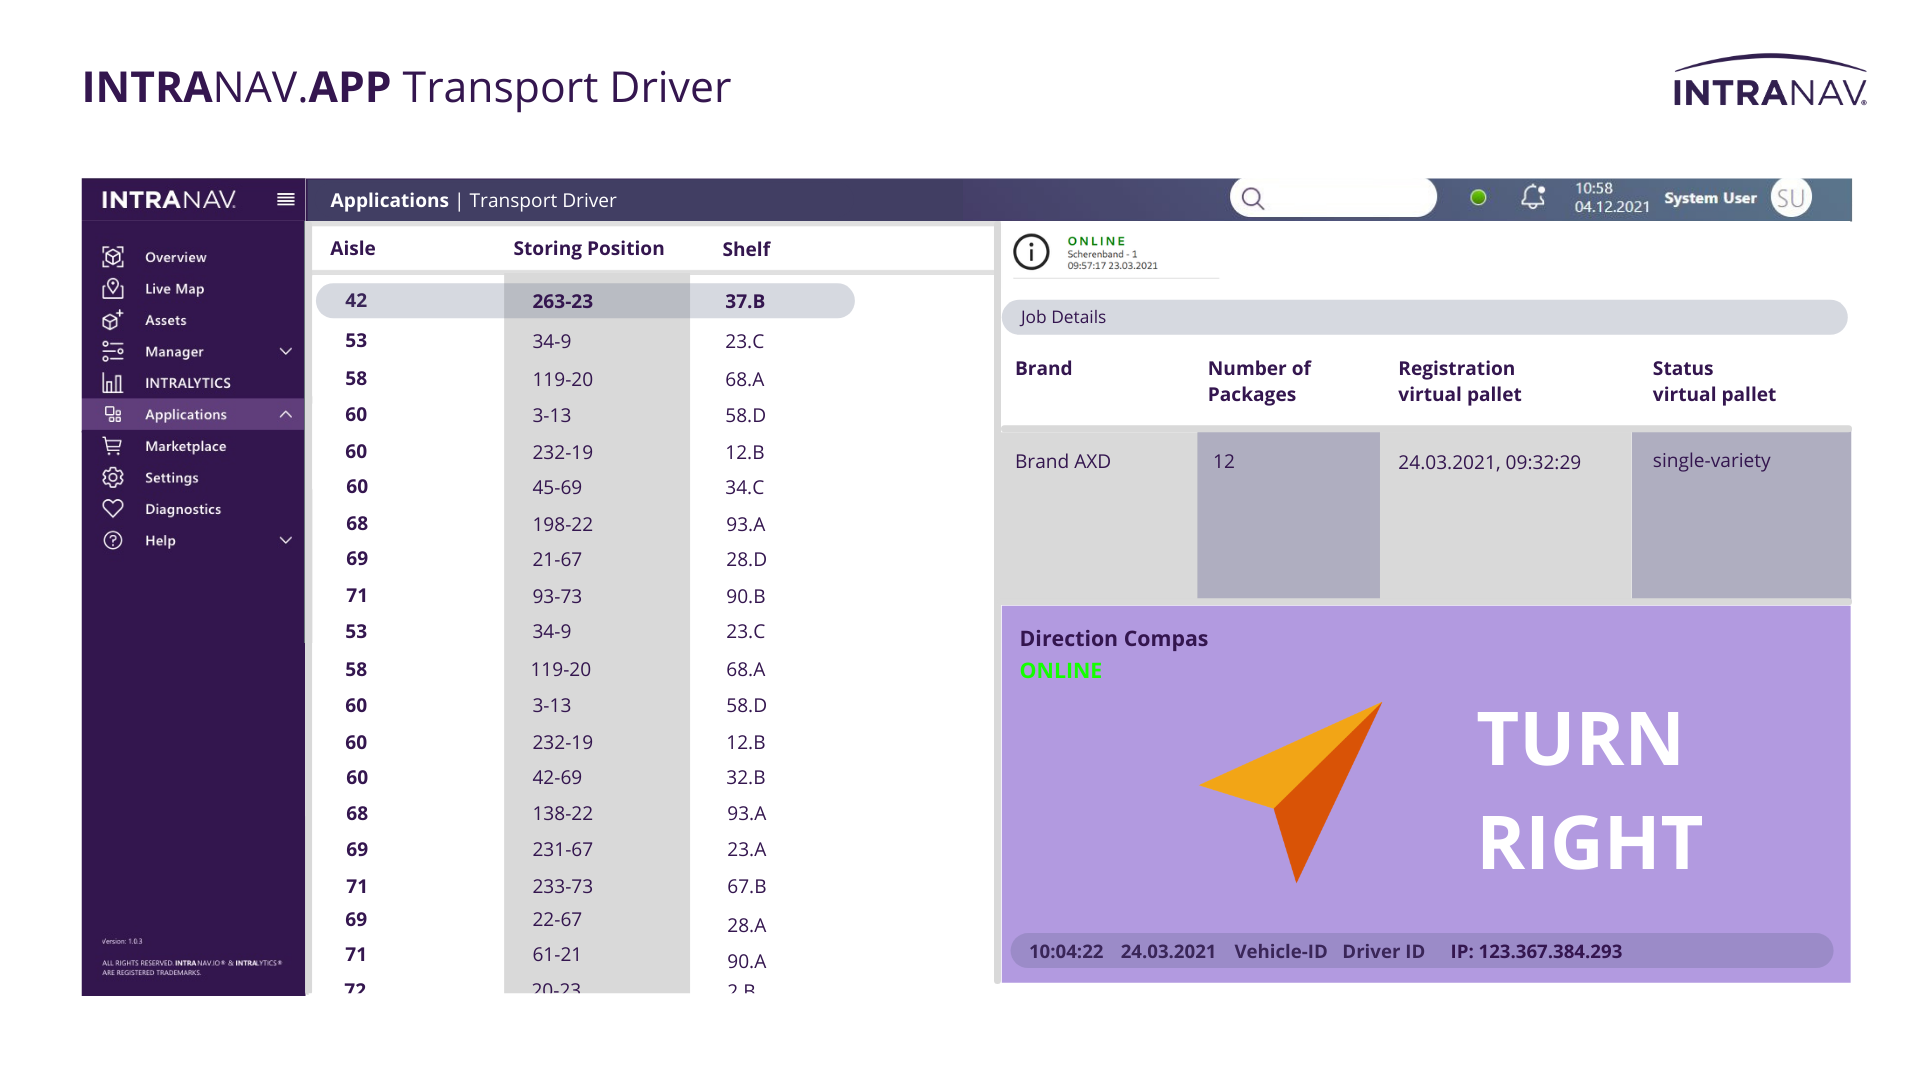
Task: Toggle the hamburger menu icon
Action: (x=286, y=199)
